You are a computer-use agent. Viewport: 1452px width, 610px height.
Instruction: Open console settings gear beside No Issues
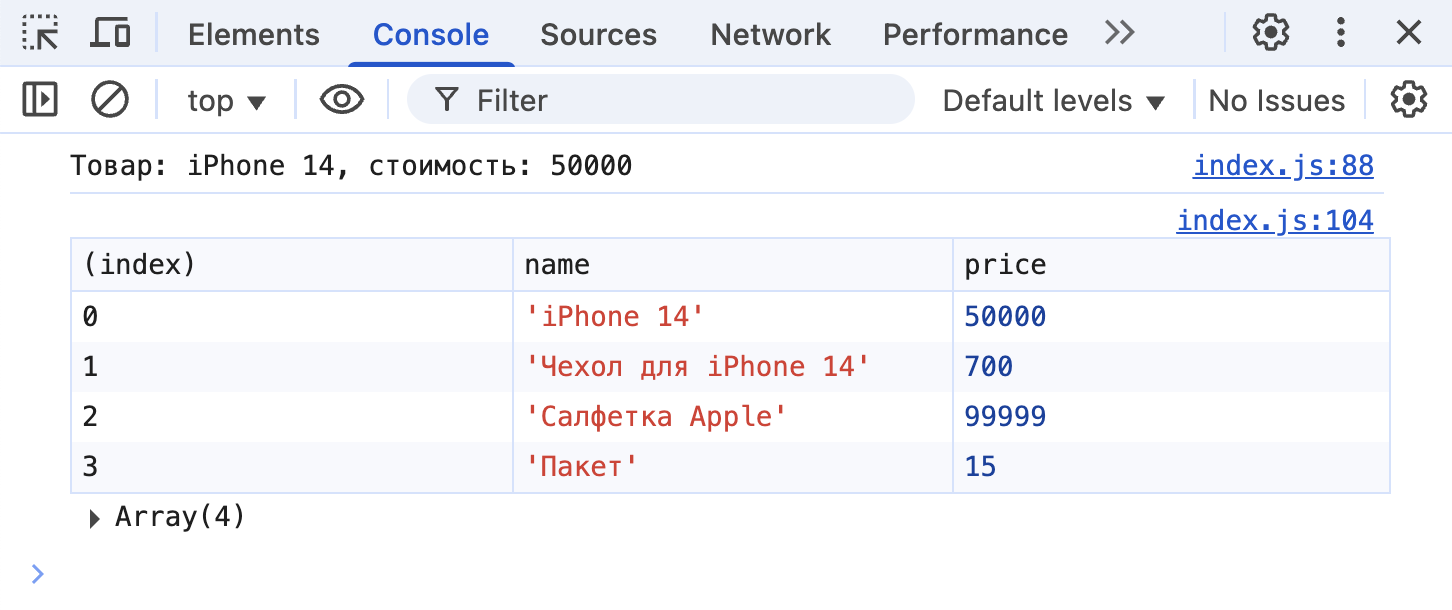tap(1409, 100)
